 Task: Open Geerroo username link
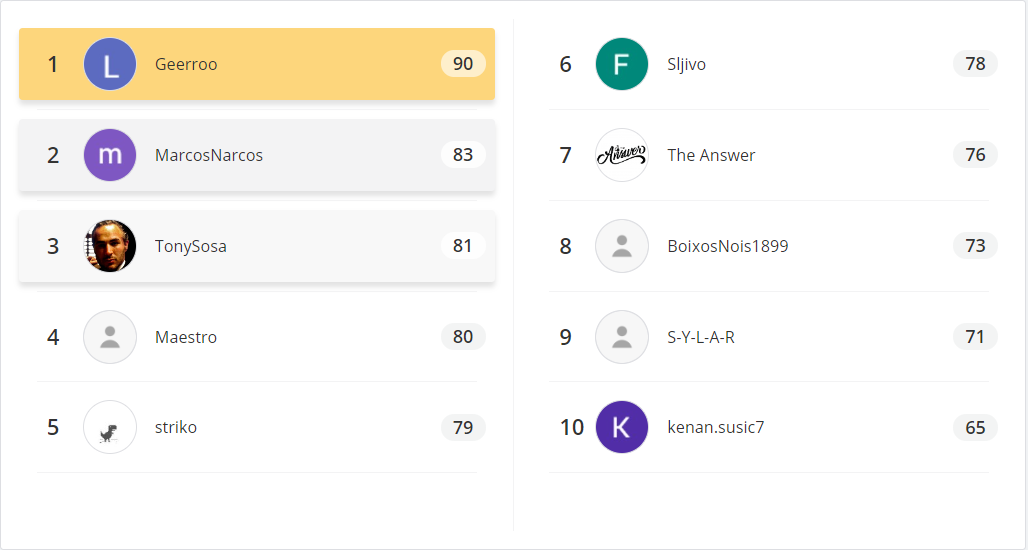click(x=186, y=64)
